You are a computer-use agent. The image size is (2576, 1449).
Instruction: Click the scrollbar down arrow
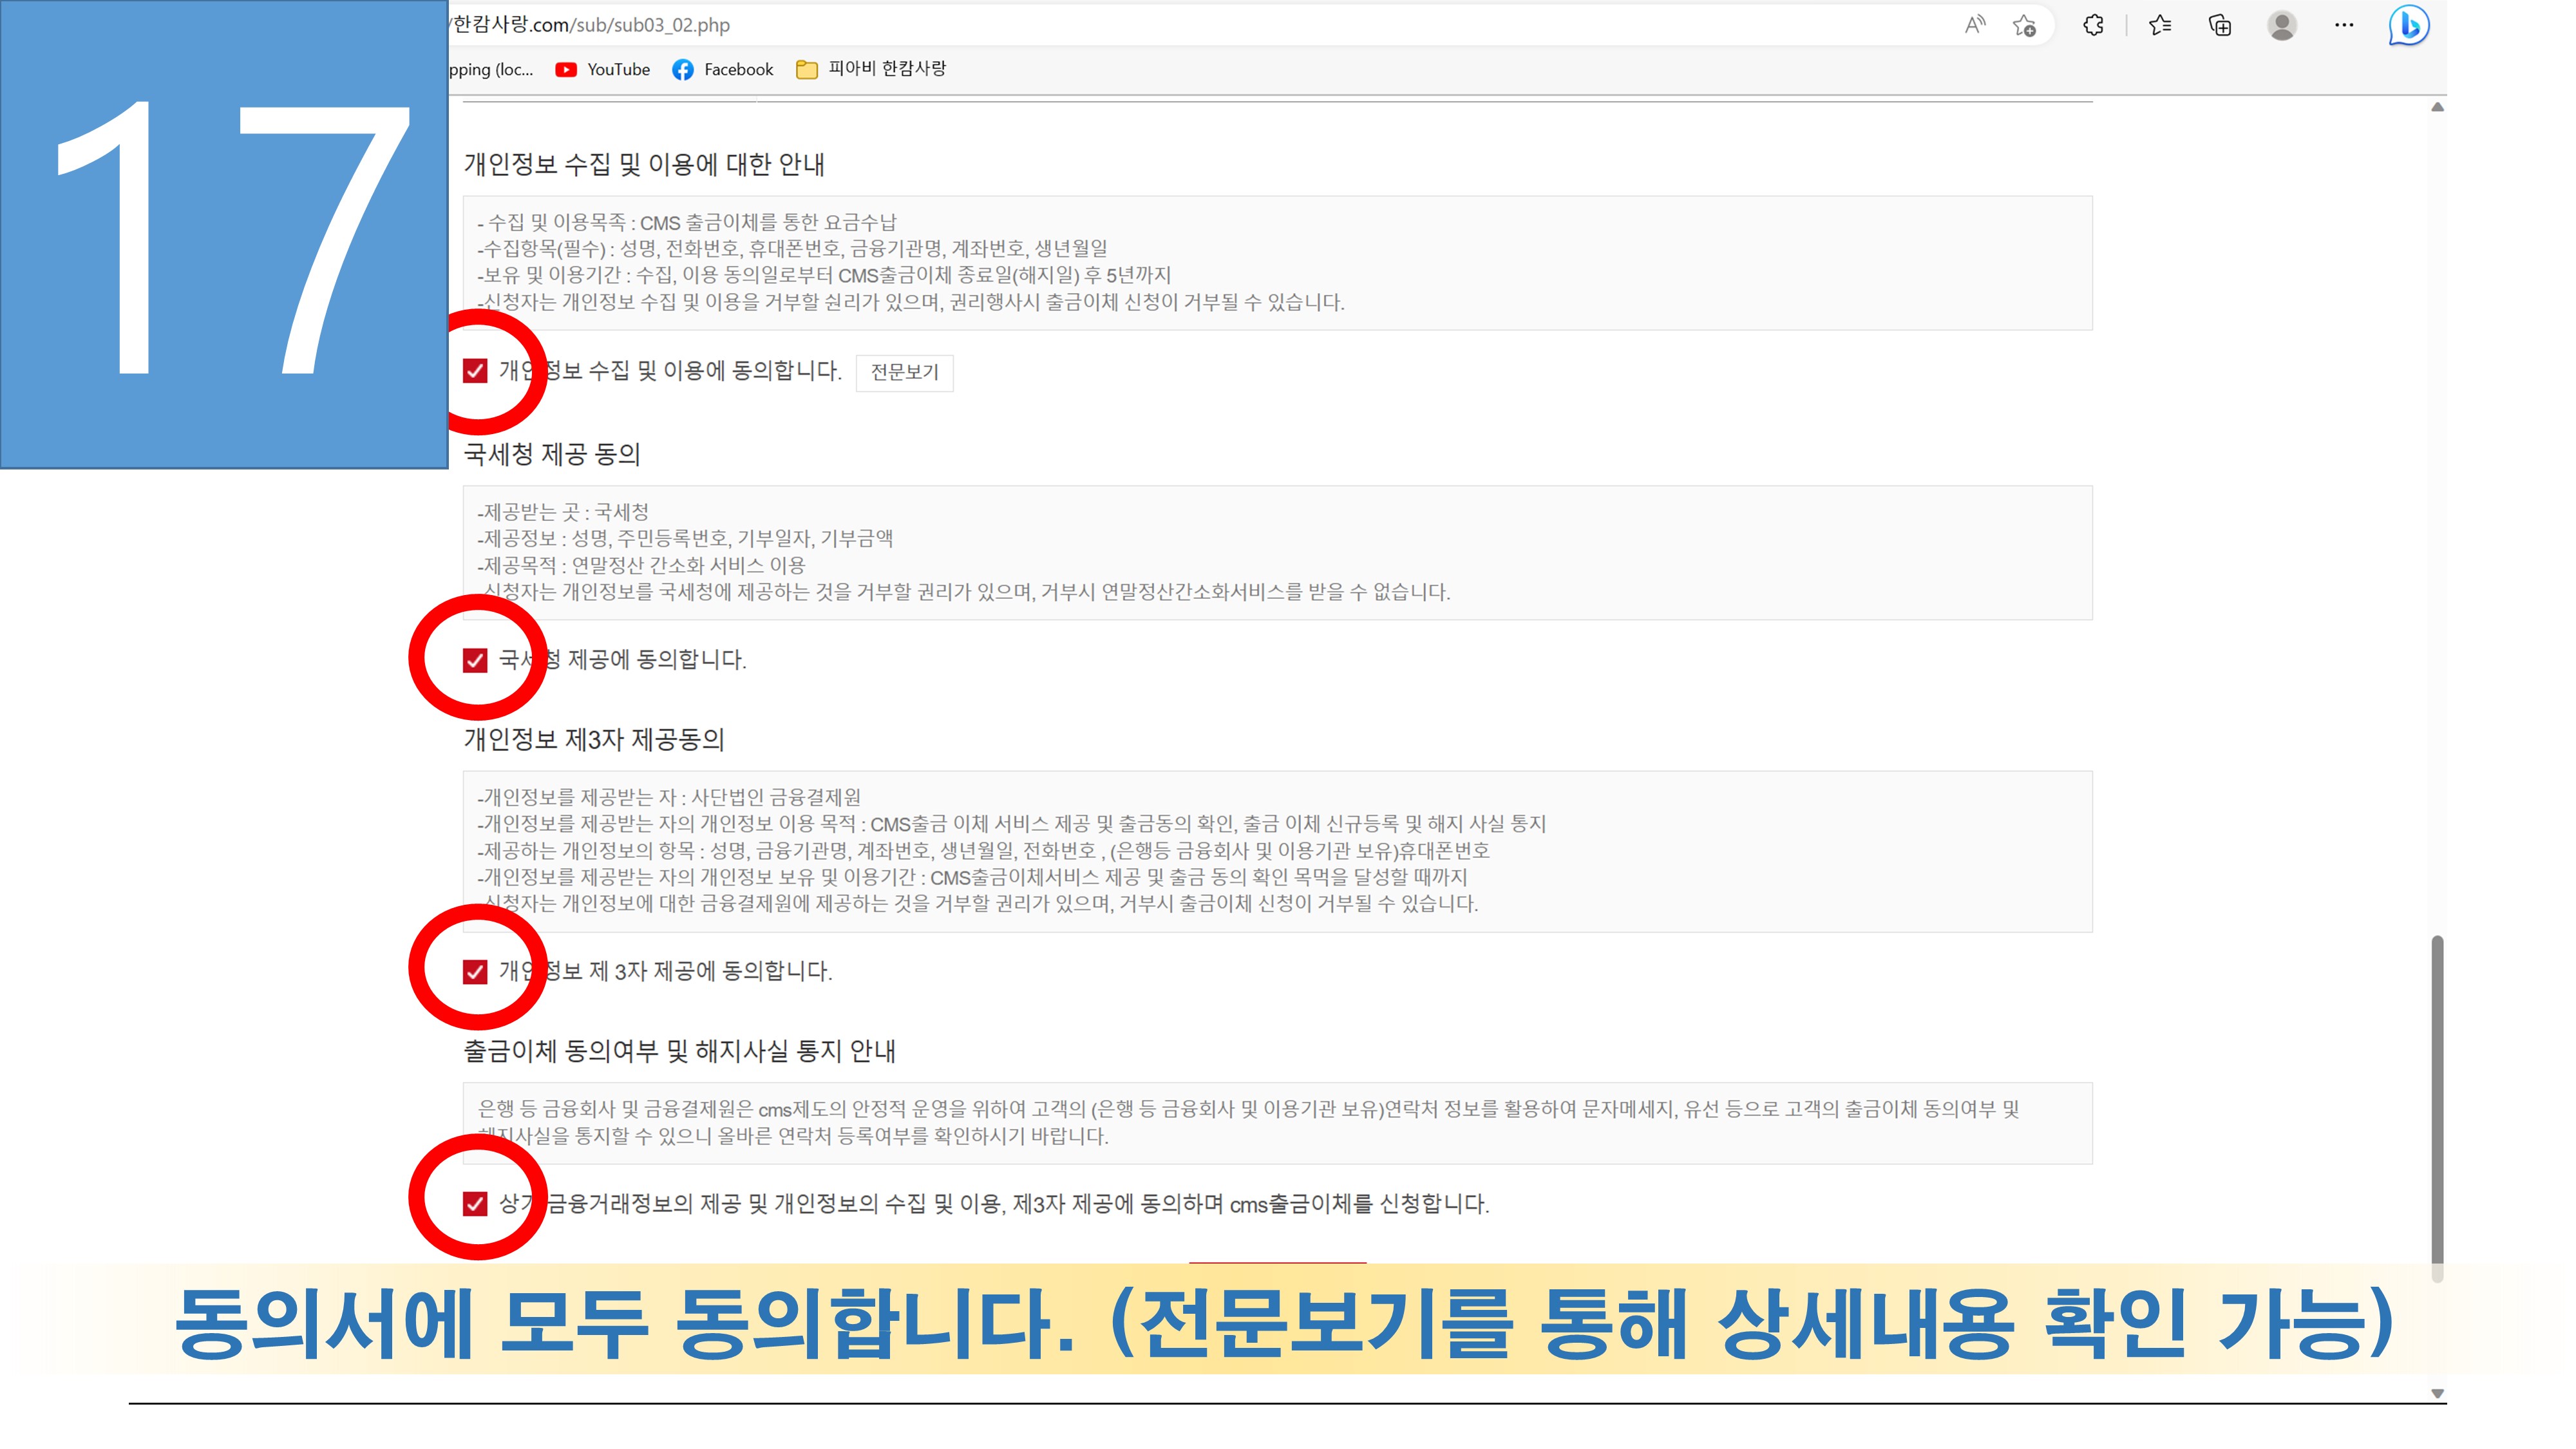tap(2437, 1393)
